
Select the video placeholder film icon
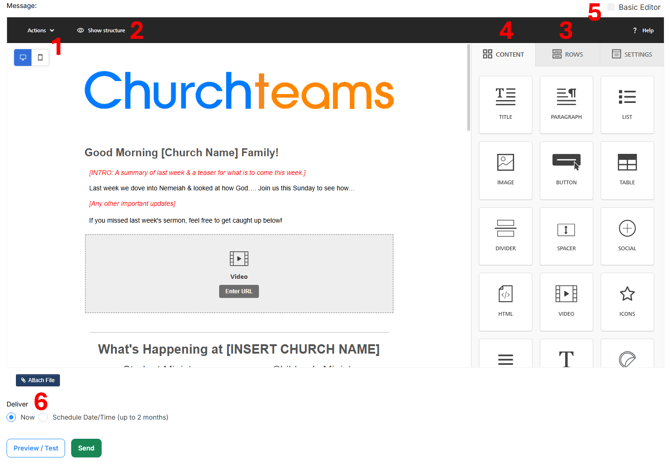coord(239,258)
